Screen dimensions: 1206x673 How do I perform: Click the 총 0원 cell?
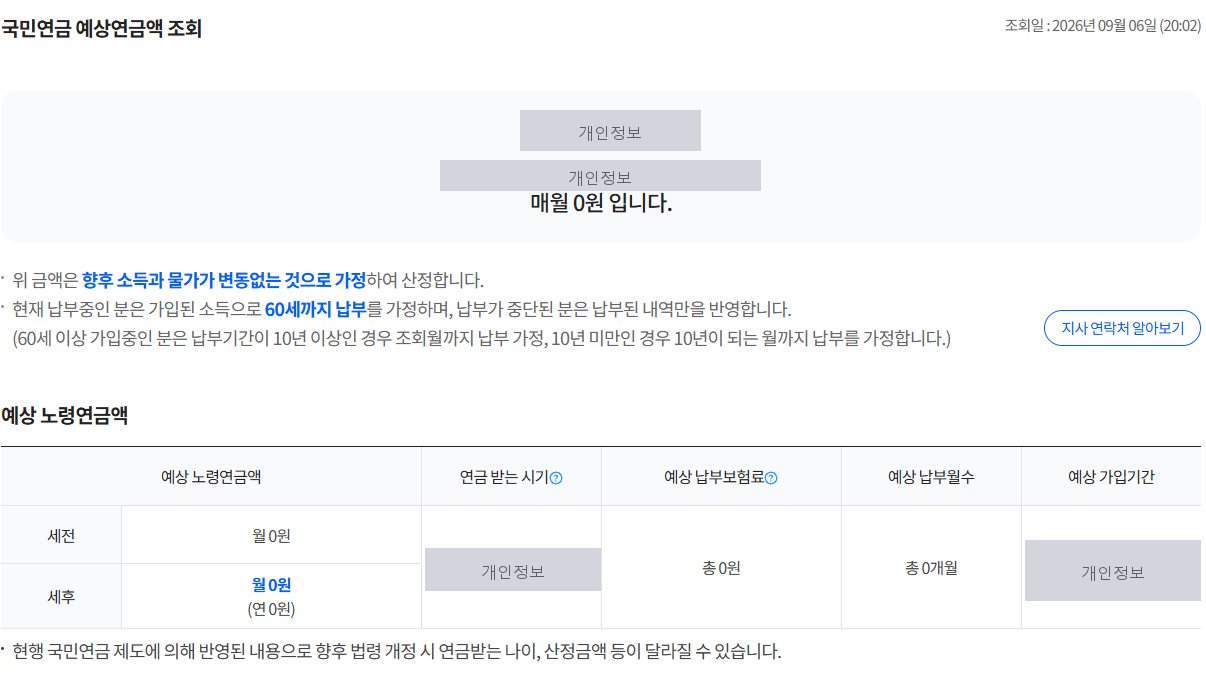click(721, 568)
